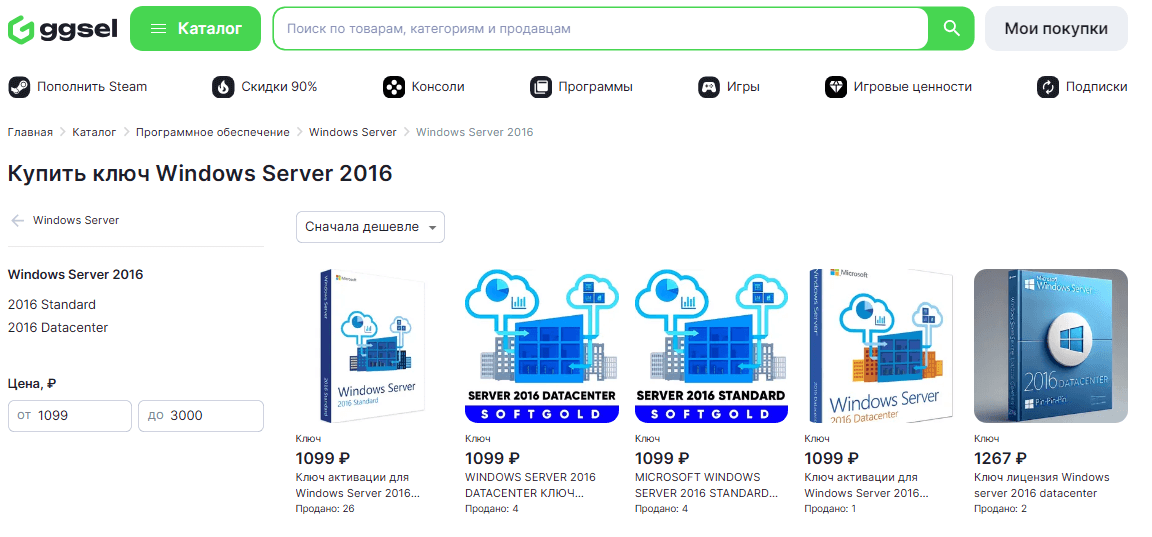Navigate to Windows Server breadcrumb
Screen dimensions: 1152x537
point(353,132)
